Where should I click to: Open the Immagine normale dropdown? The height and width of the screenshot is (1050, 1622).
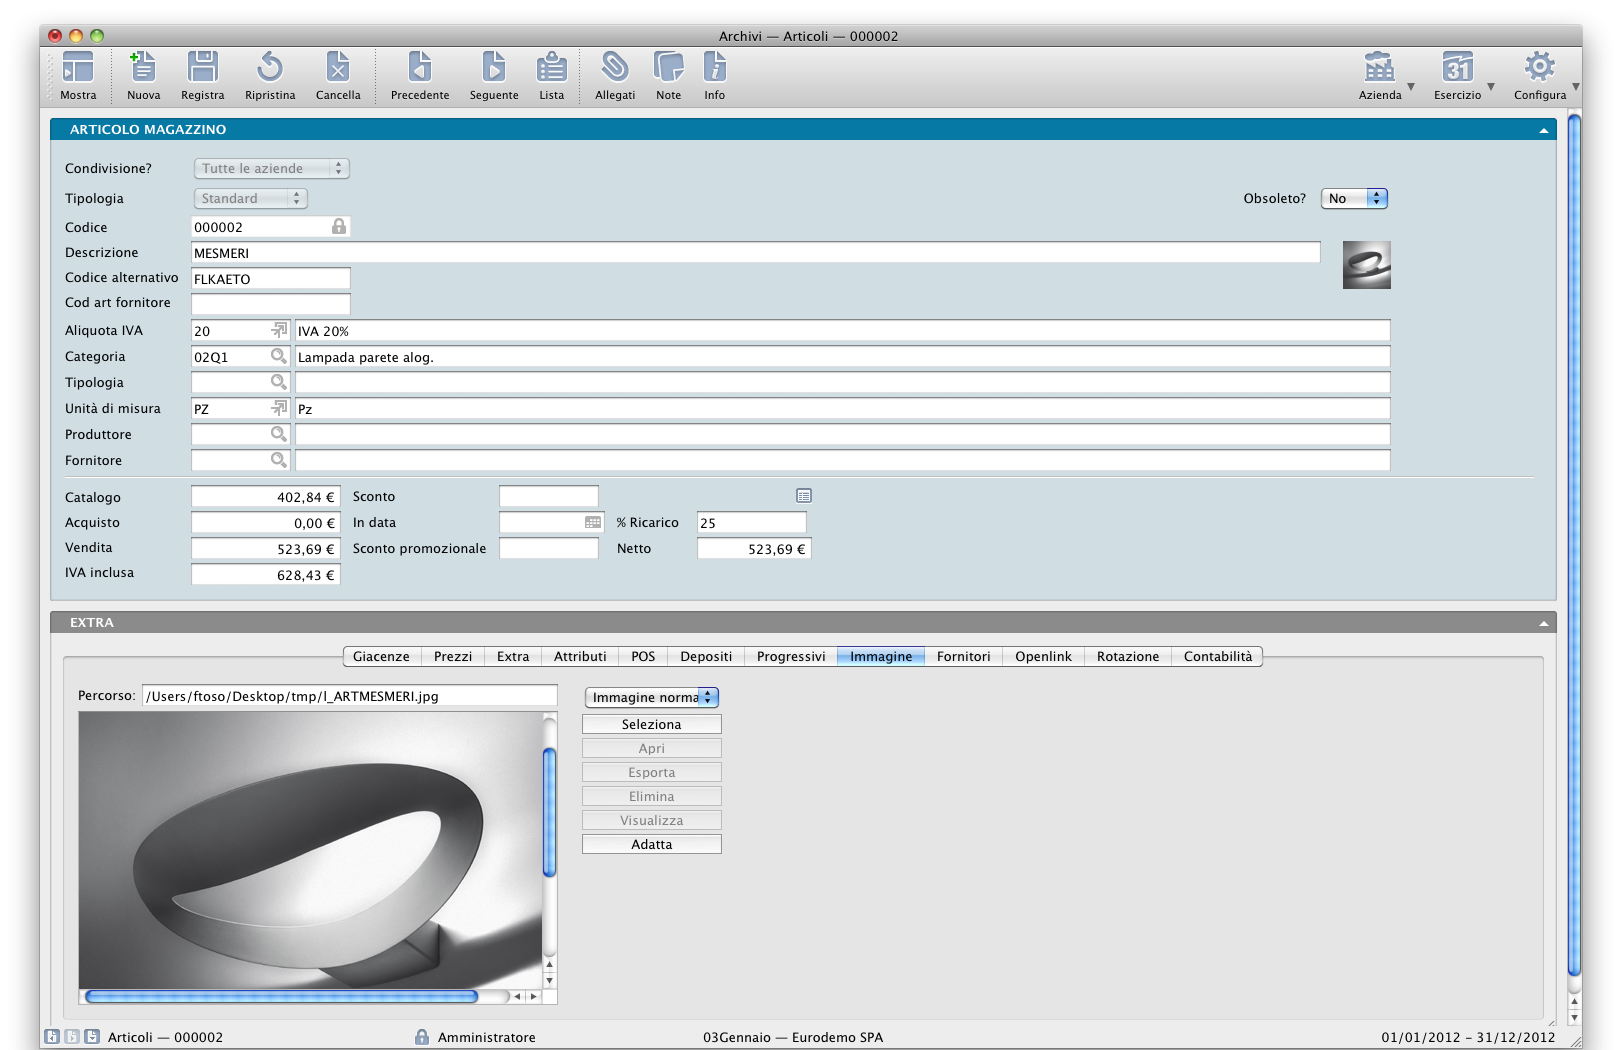pyautogui.click(x=652, y=697)
